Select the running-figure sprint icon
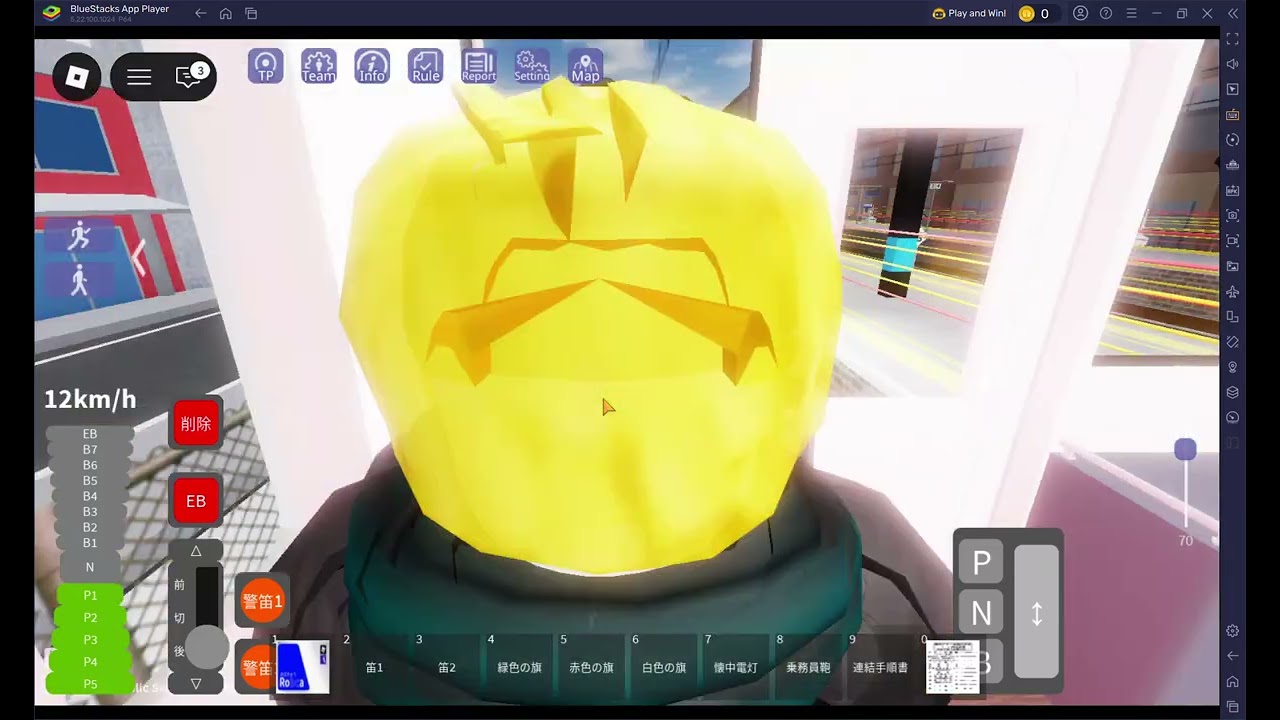The height and width of the screenshot is (720, 1280). [79, 237]
